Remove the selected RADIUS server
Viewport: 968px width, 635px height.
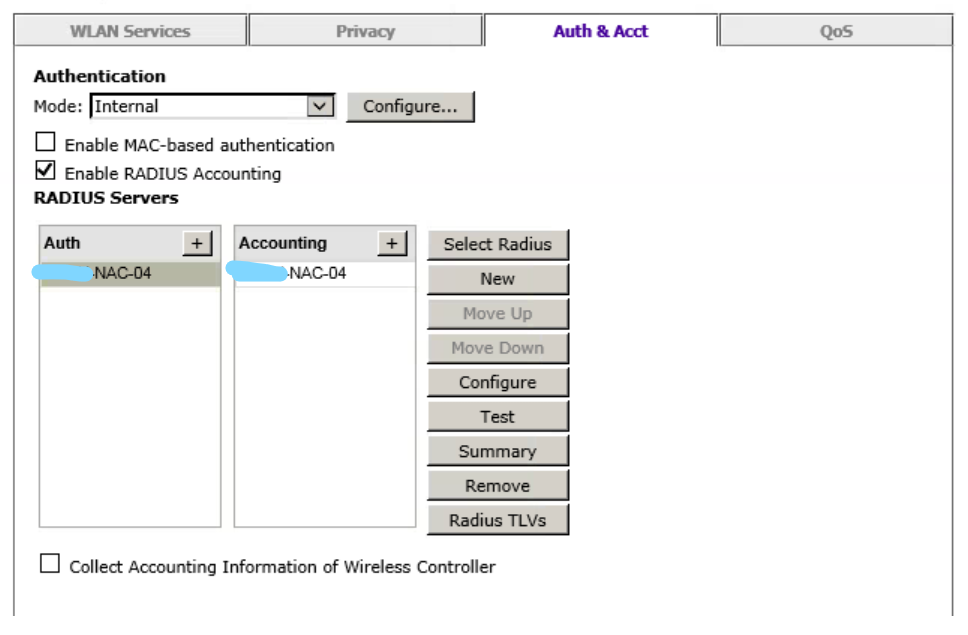pyautogui.click(x=497, y=486)
